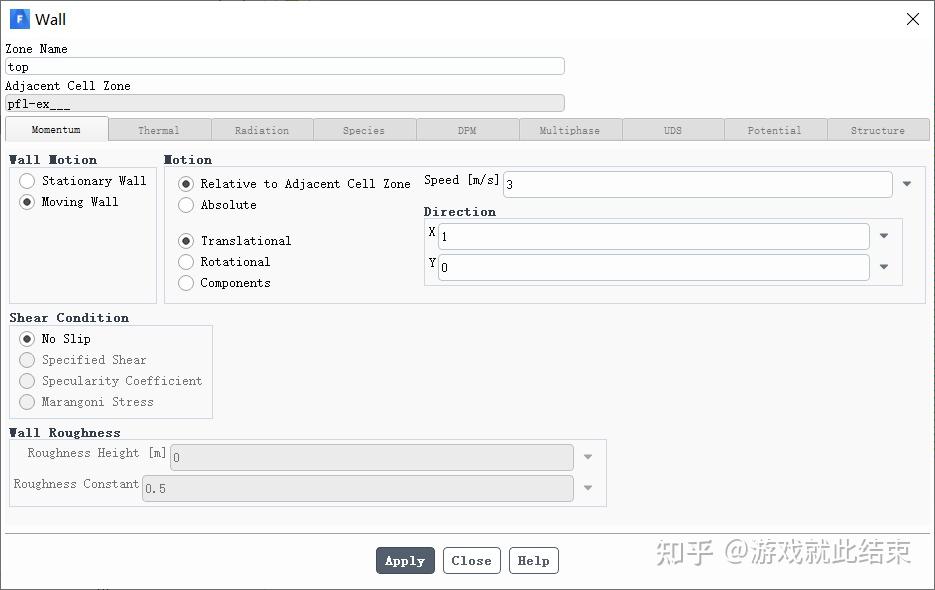The width and height of the screenshot is (935, 590).
Task: Switch to the Thermal tab
Action: pos(159,129)
